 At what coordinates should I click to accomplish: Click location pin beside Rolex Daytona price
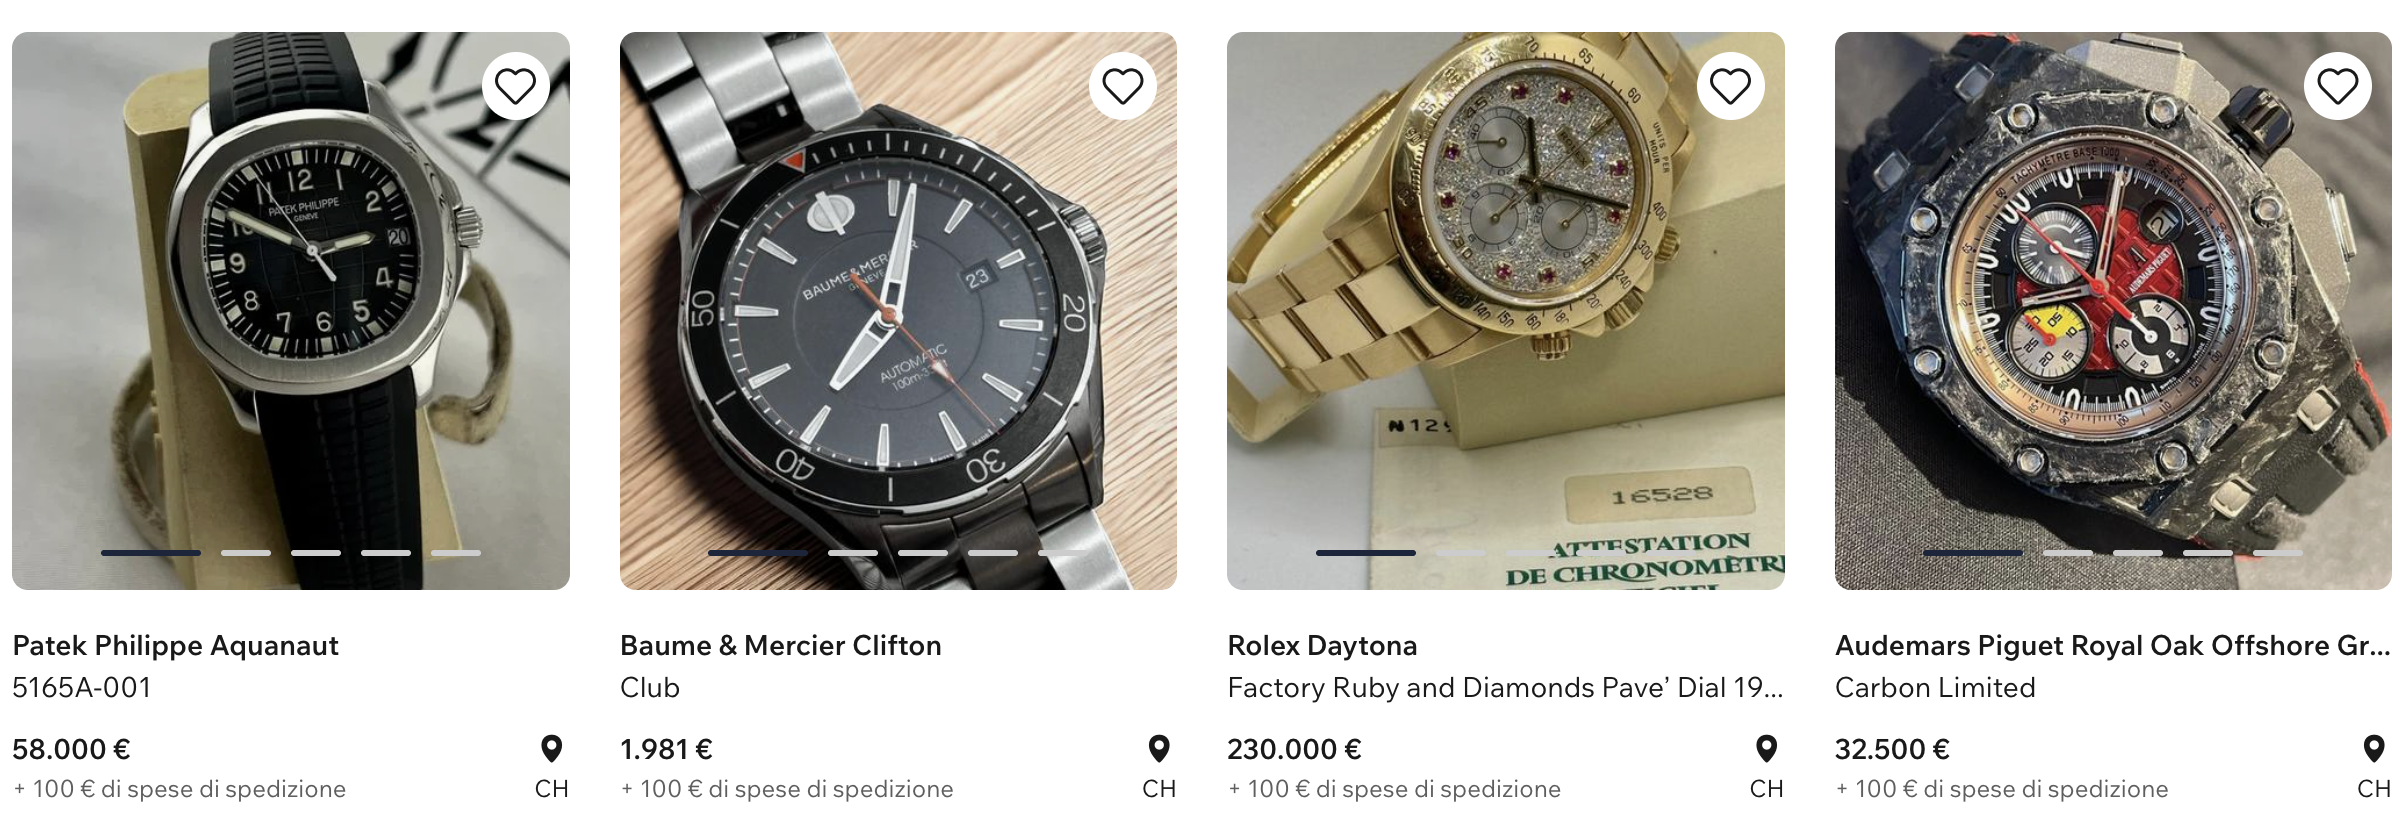coord(1766,749)
